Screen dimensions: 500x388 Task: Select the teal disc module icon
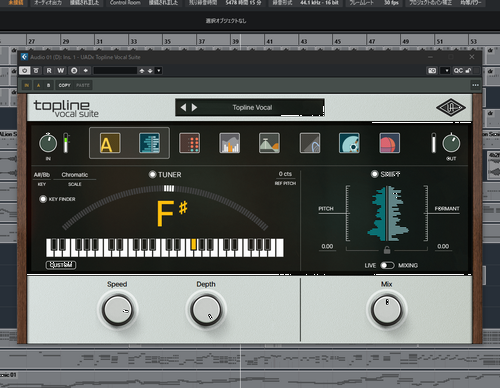point(349,143)
